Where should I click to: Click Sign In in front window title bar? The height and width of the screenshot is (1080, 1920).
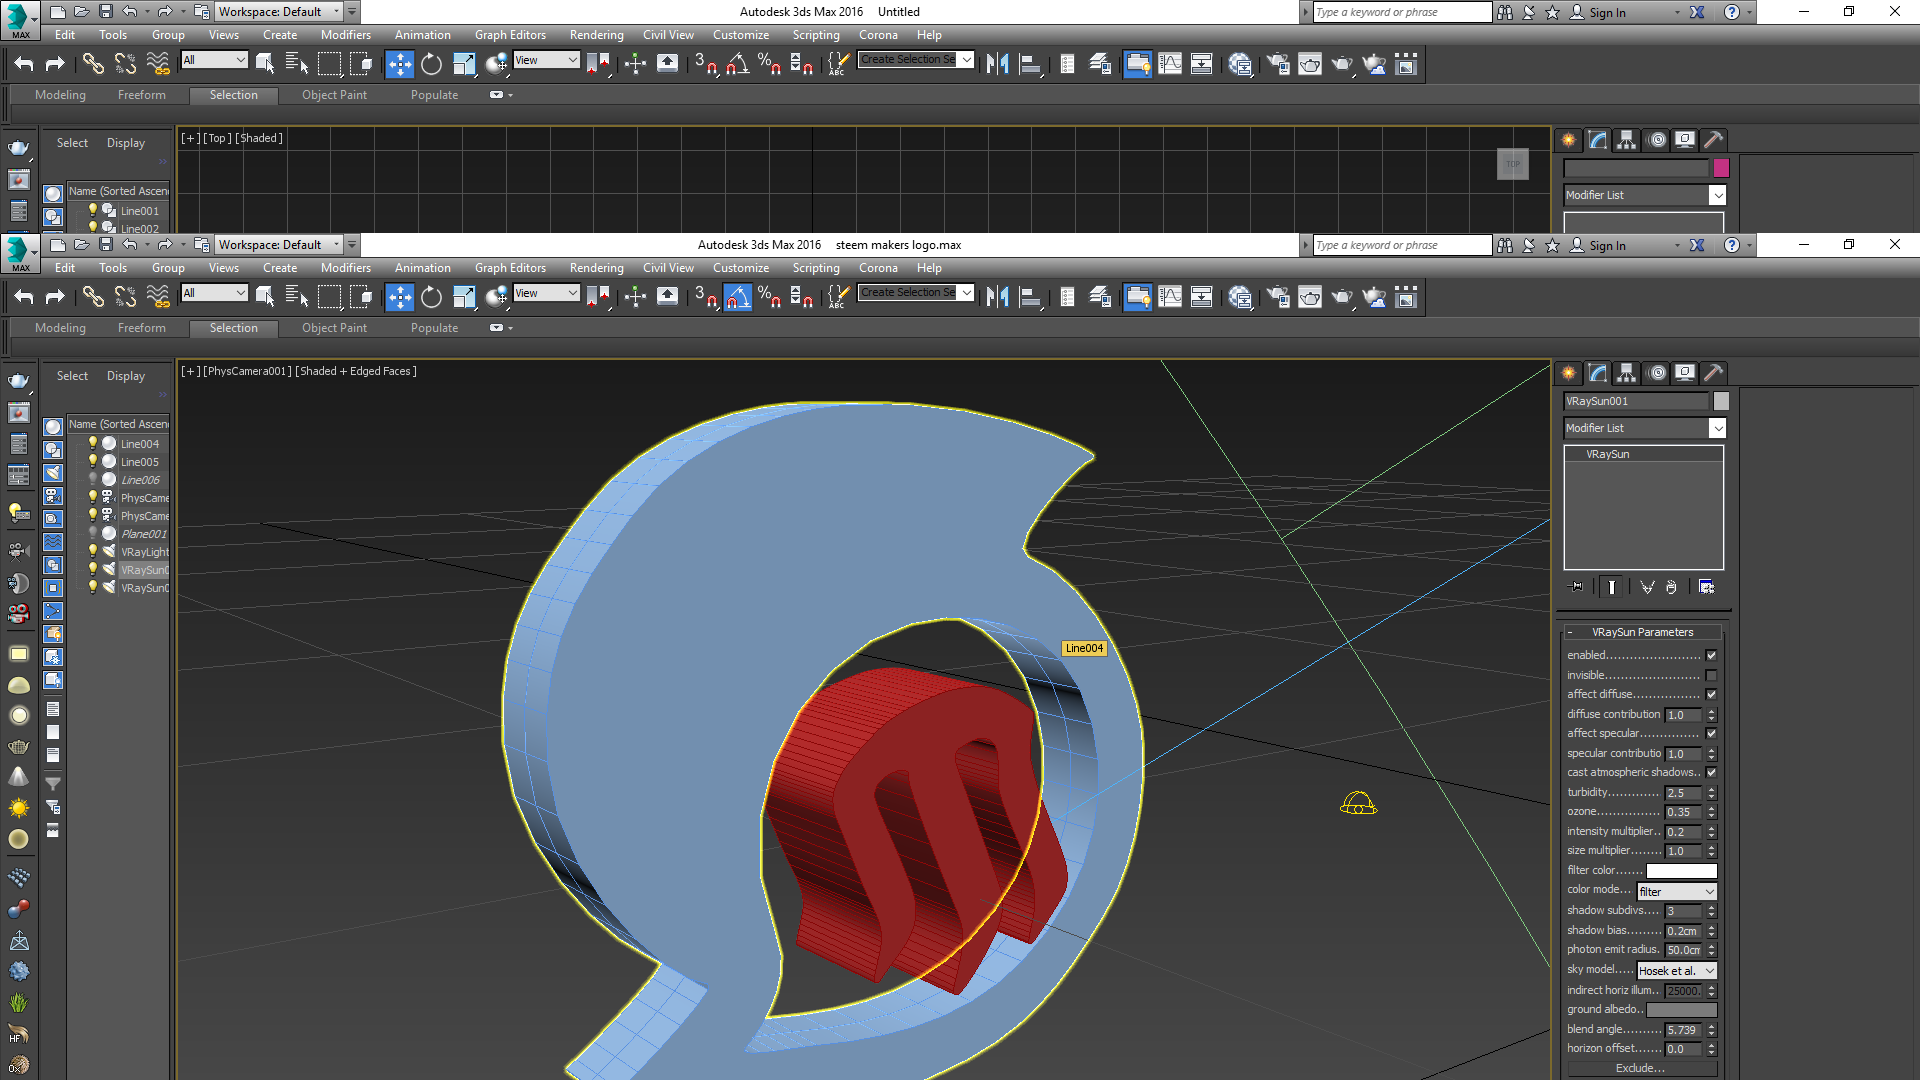pyautogui.click(x=1607, y=246)
